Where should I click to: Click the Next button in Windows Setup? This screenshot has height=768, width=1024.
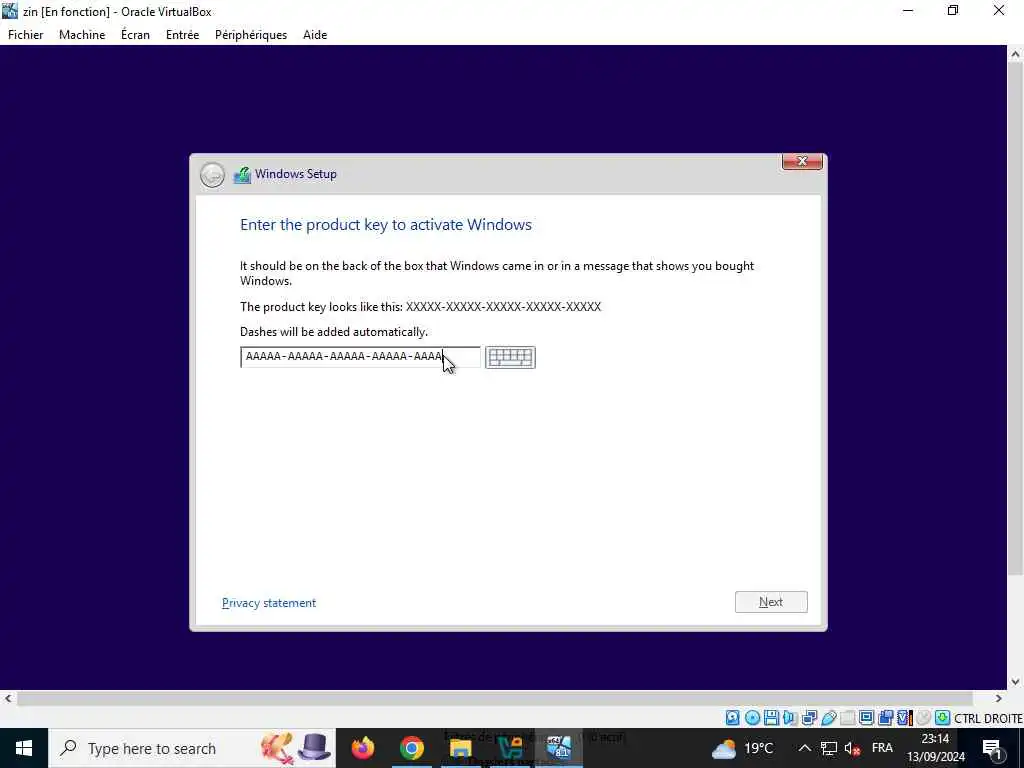click(771, 602)
